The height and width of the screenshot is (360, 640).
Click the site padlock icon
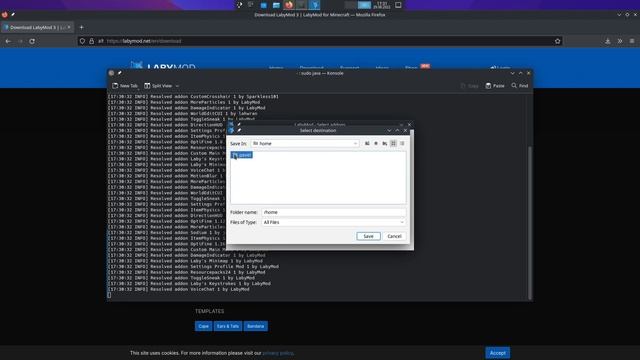click(91, 41)
